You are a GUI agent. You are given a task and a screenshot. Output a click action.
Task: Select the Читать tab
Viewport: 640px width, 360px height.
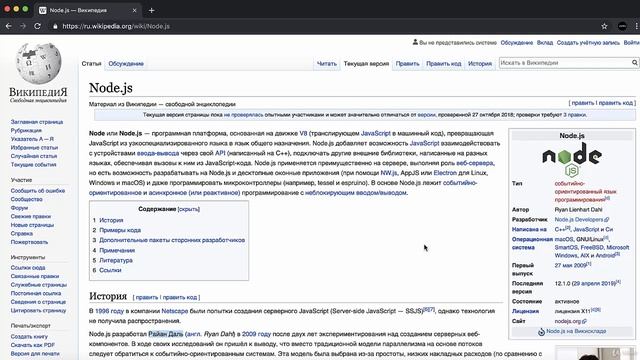click(327, 64)
